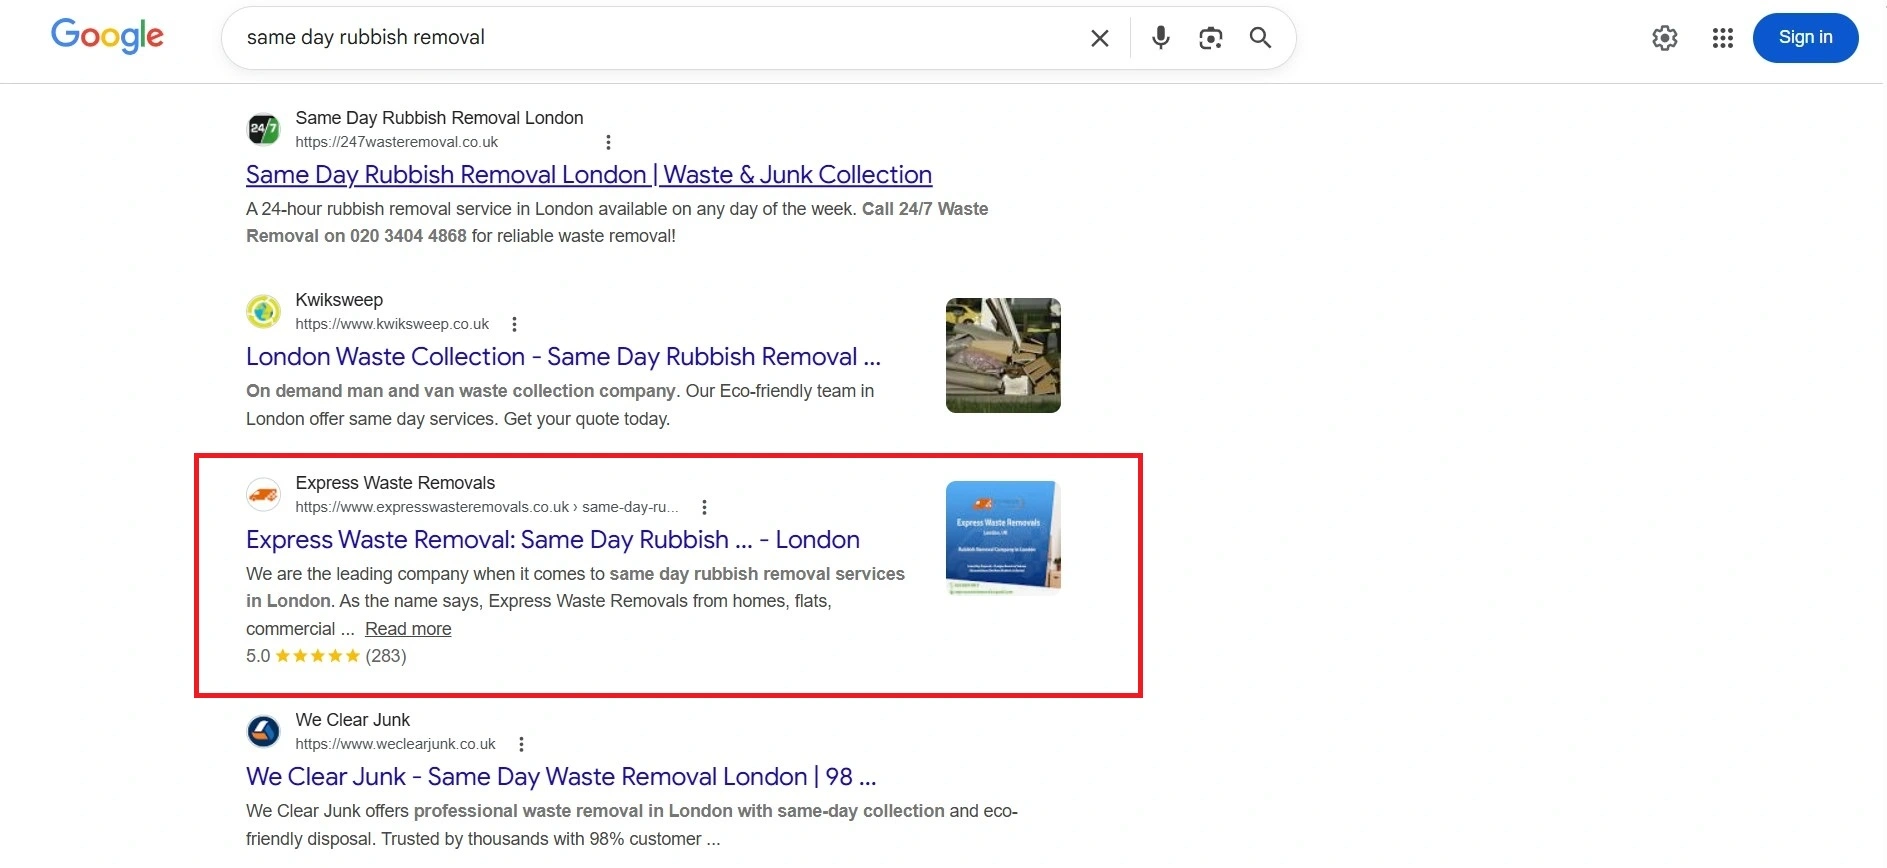Start voice search with microphone icon

pos(1160,38)
